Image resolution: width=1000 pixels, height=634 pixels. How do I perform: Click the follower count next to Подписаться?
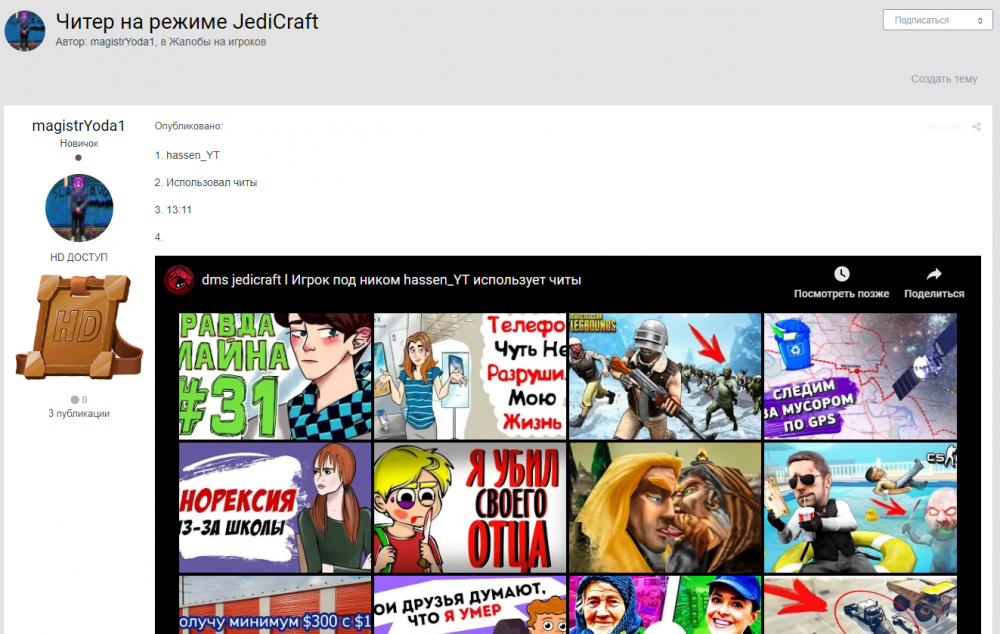coord(979,20)
